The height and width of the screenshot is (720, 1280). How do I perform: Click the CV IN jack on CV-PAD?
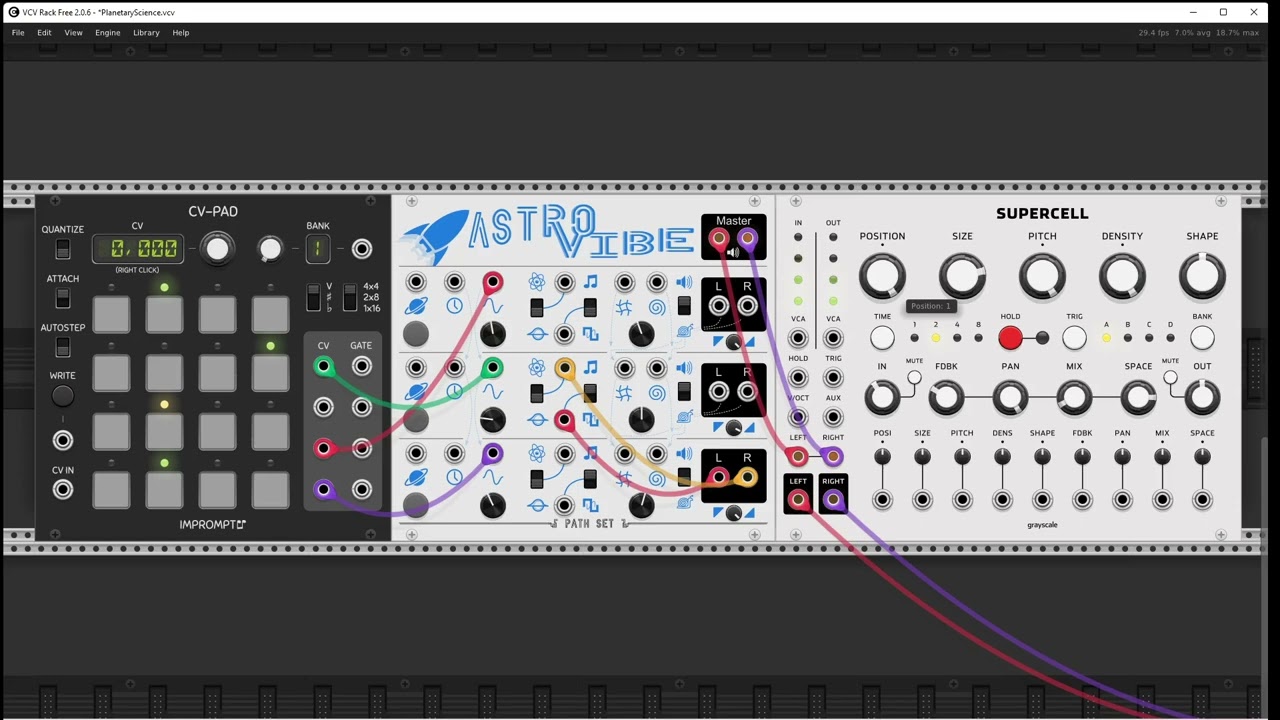click(x=63, y=489)
